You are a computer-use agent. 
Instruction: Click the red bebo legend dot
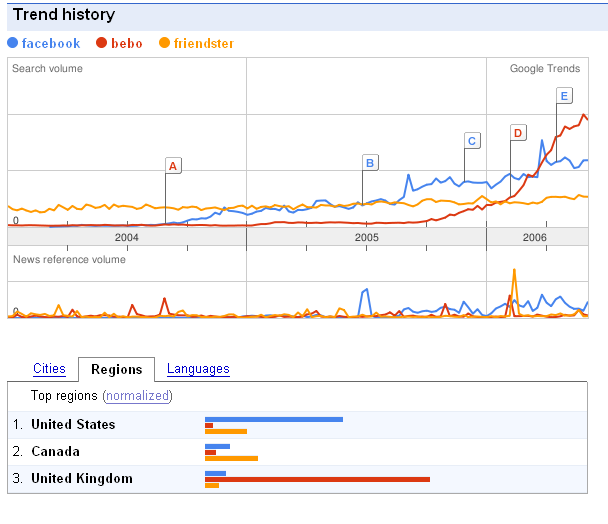coord(102,43)
